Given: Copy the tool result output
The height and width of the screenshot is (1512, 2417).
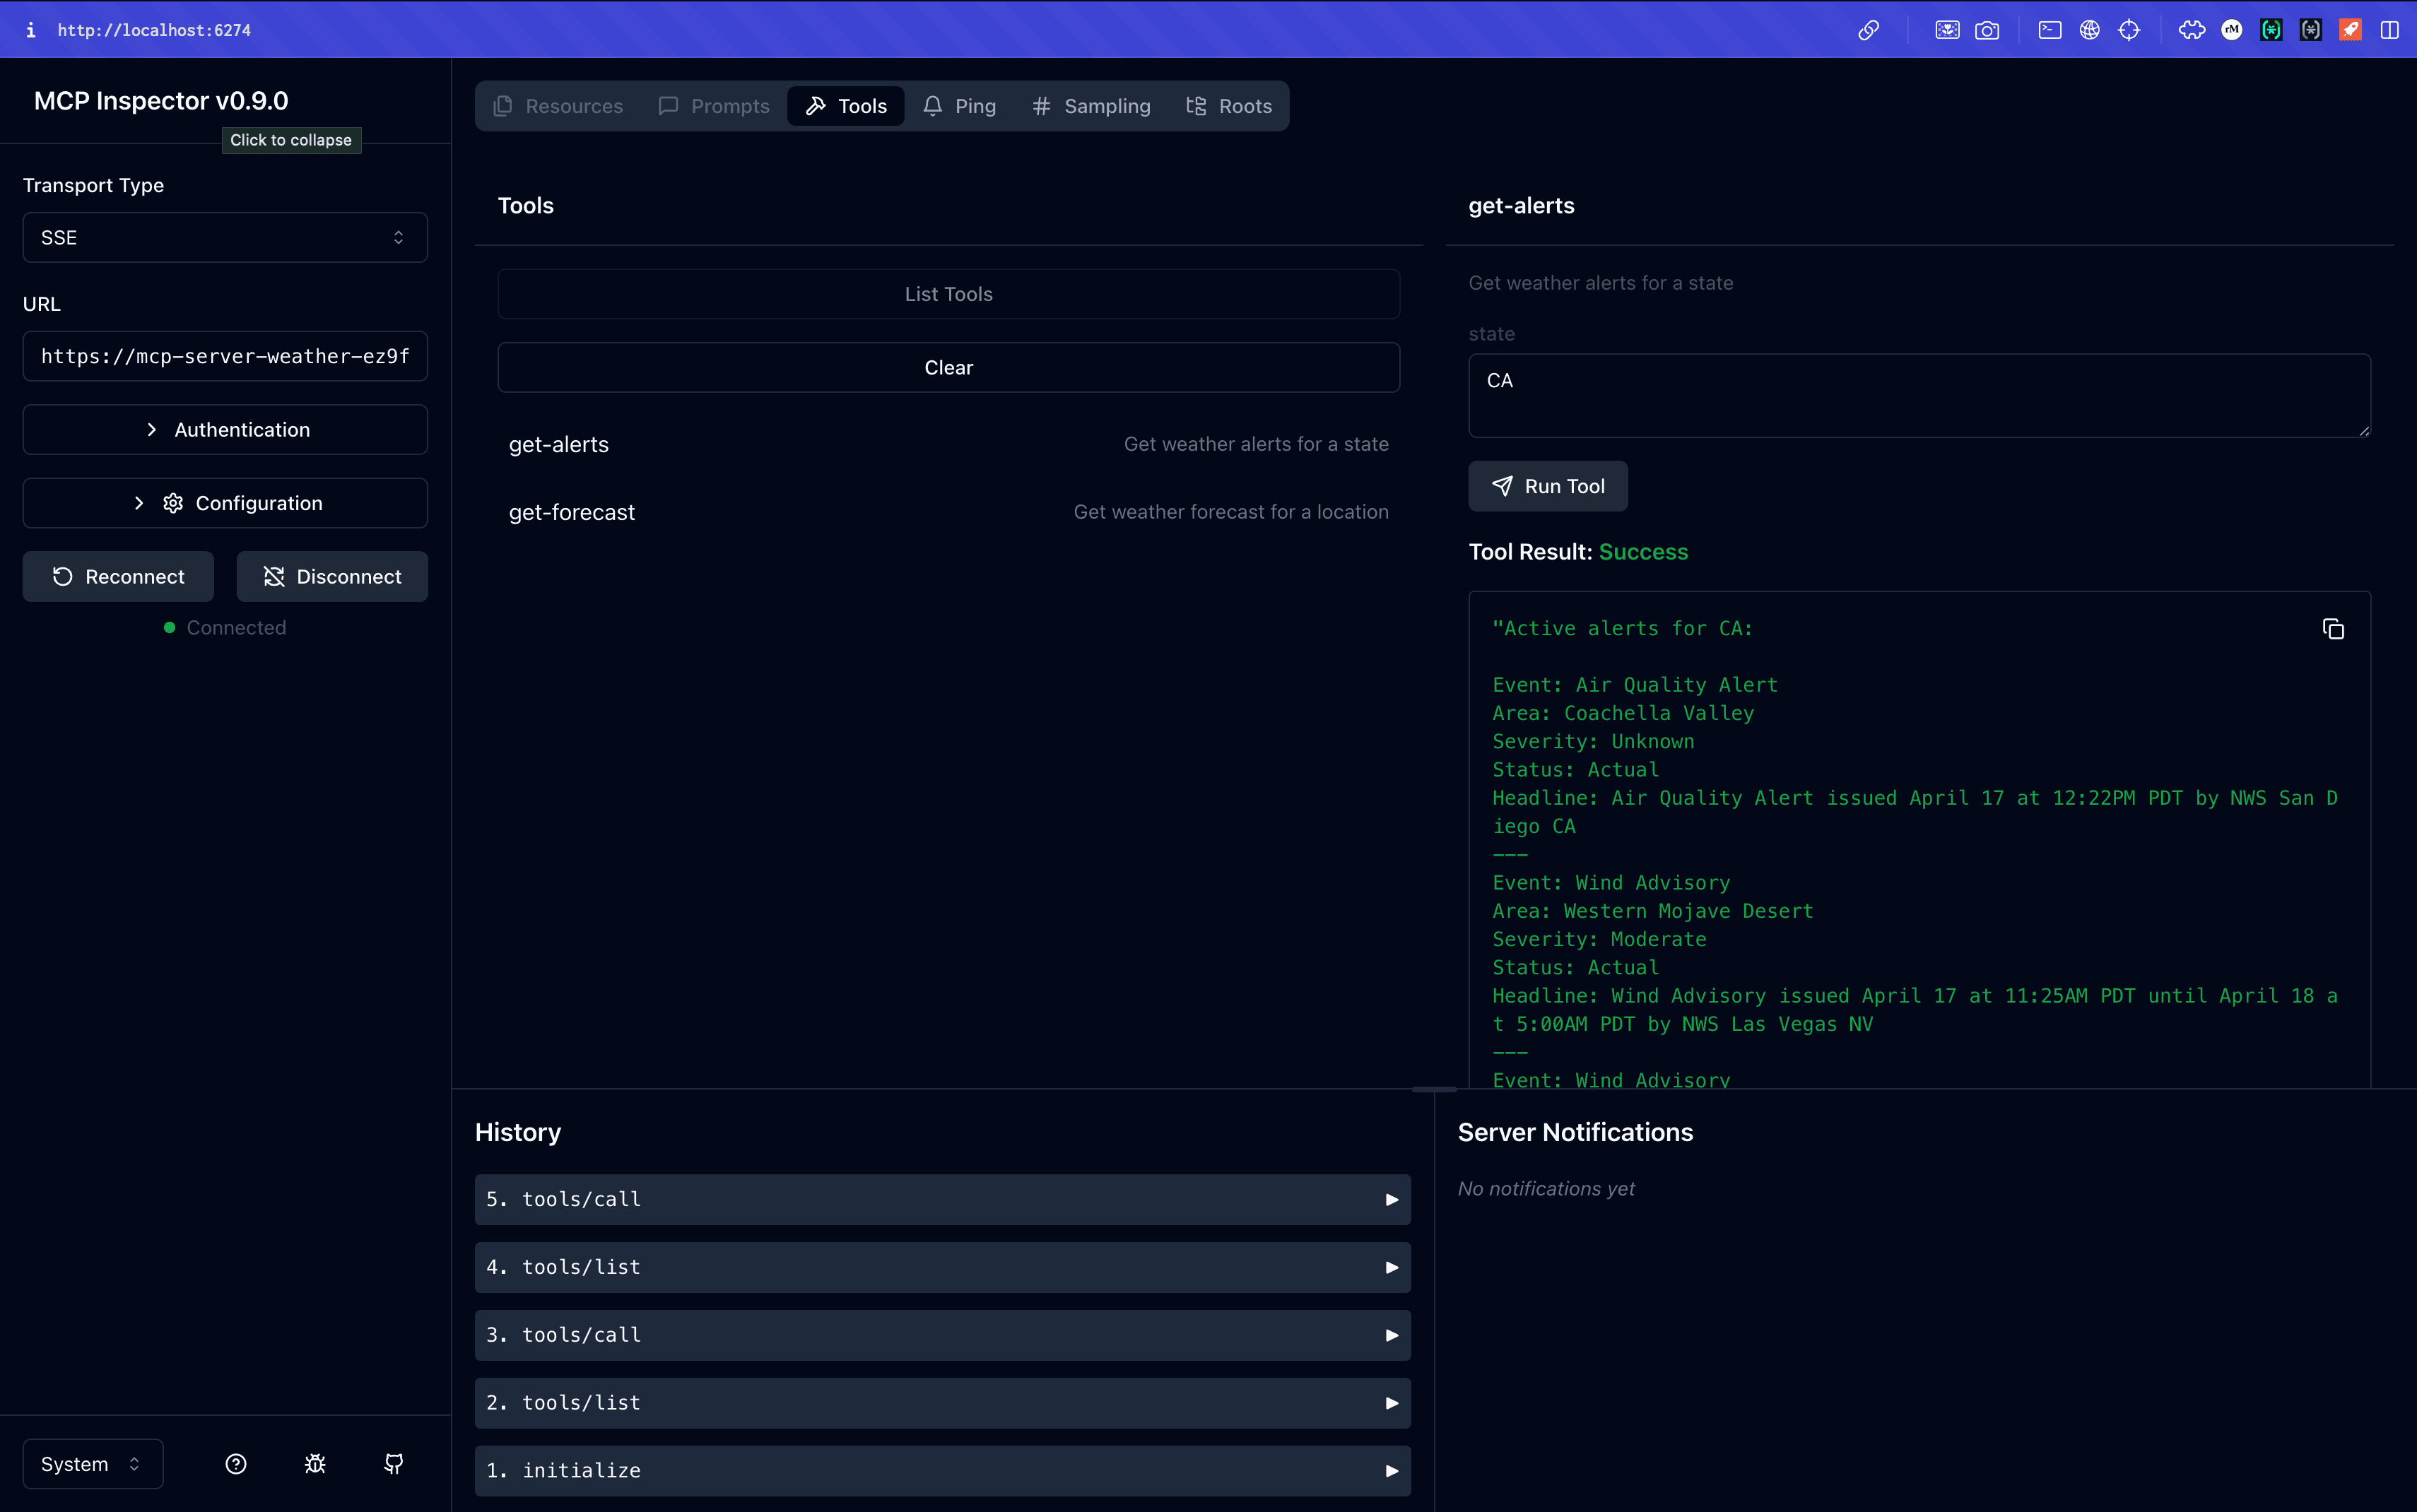Looking at the screenshot, I should [x=2333, y=628].
